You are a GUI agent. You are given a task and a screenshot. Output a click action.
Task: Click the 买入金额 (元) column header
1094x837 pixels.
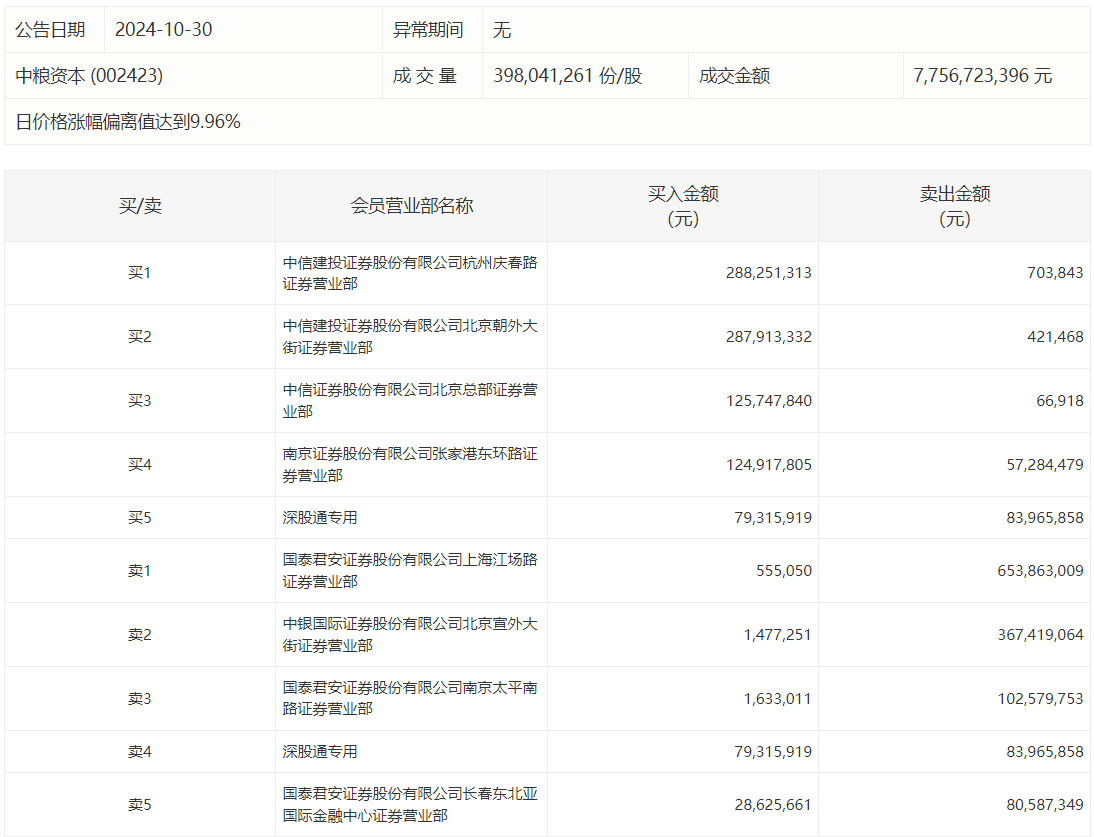click(683, 206)
